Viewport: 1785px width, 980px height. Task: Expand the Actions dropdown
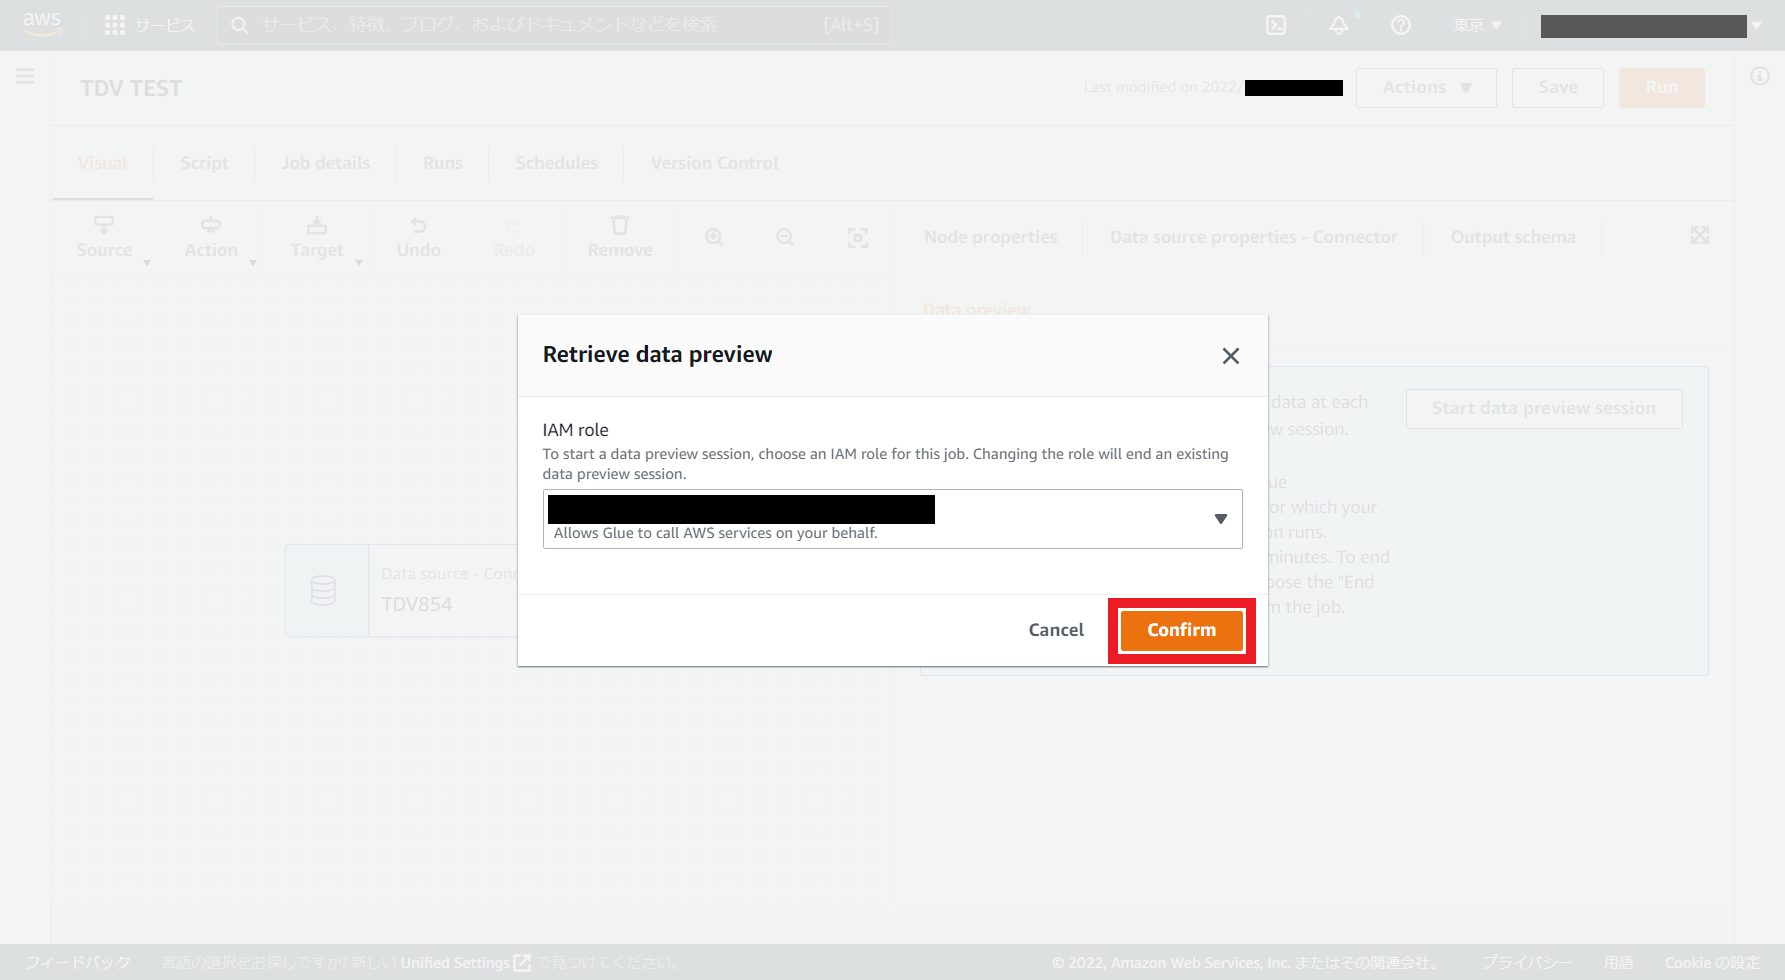coord(1426,88)
